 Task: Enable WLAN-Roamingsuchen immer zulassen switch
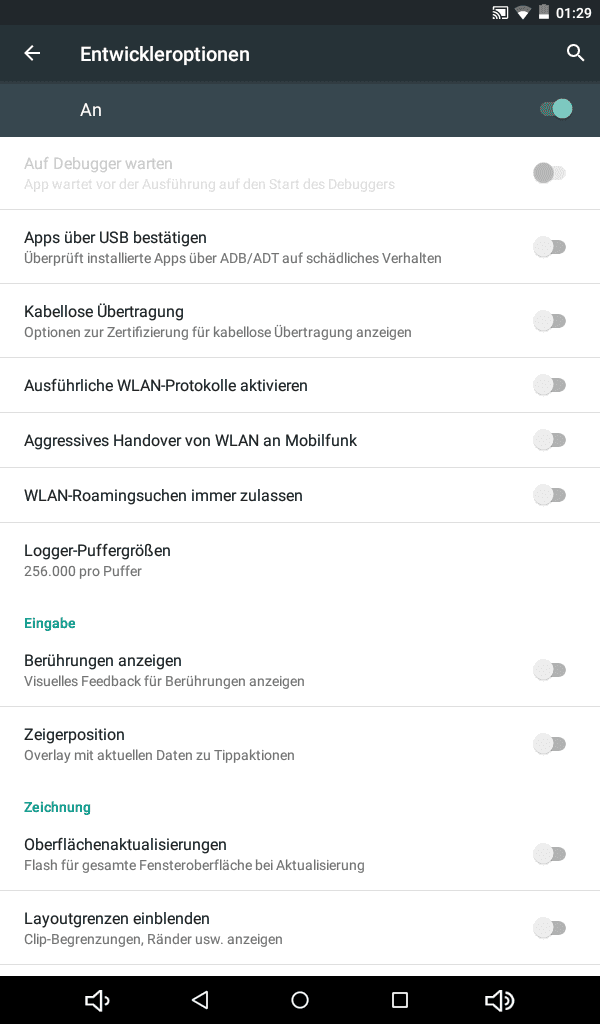tap(550, 495)
